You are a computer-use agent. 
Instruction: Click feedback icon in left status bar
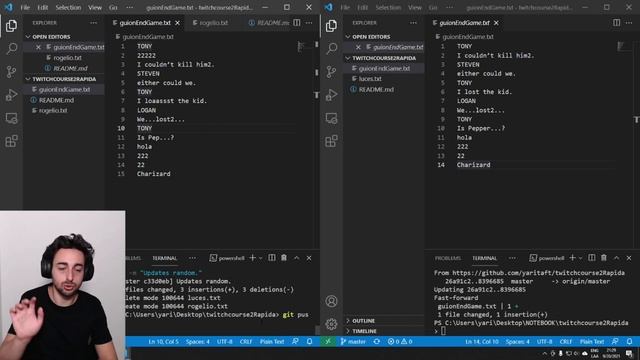pos(295,341)
